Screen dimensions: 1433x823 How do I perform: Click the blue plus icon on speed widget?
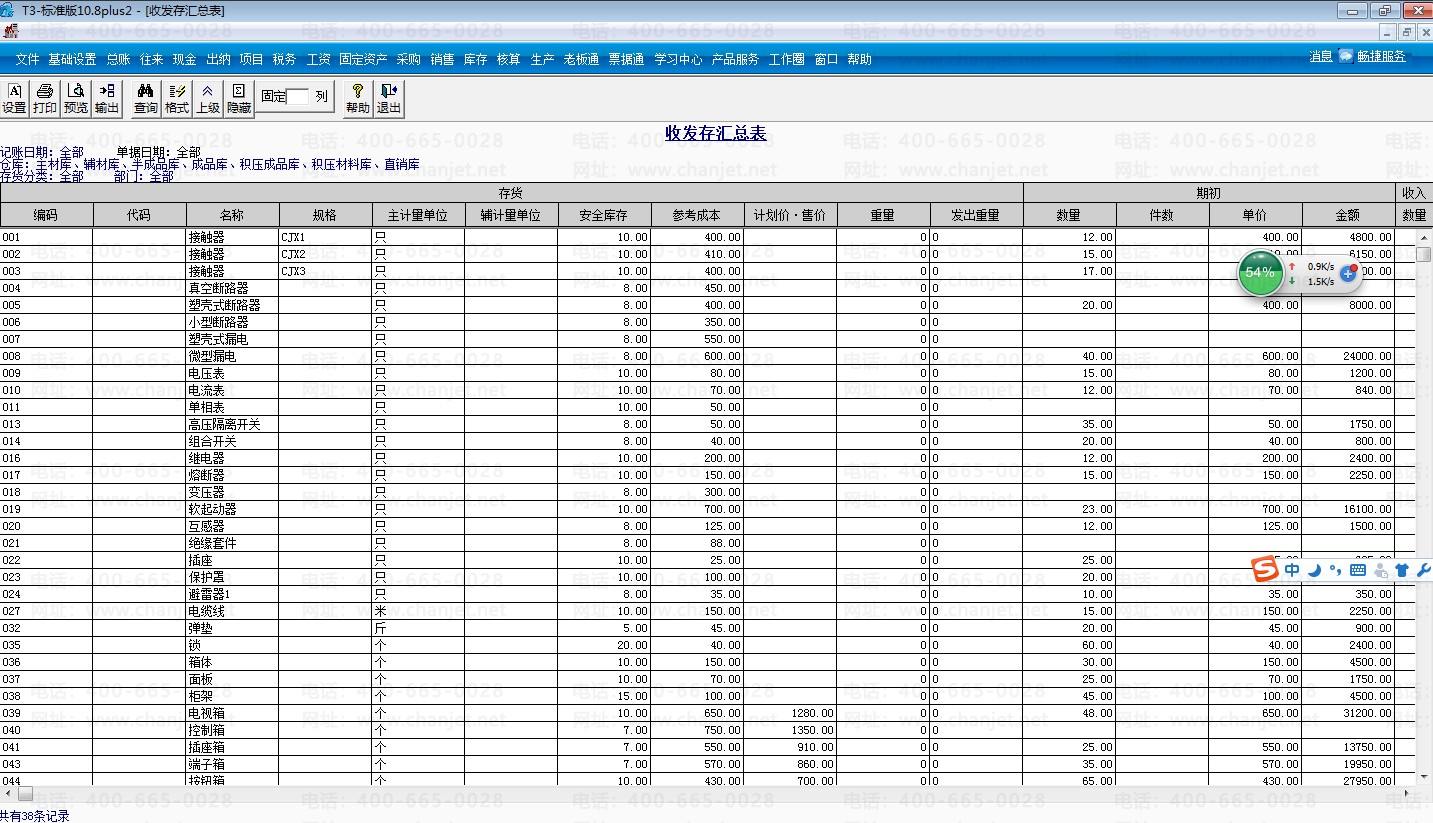1348,273
